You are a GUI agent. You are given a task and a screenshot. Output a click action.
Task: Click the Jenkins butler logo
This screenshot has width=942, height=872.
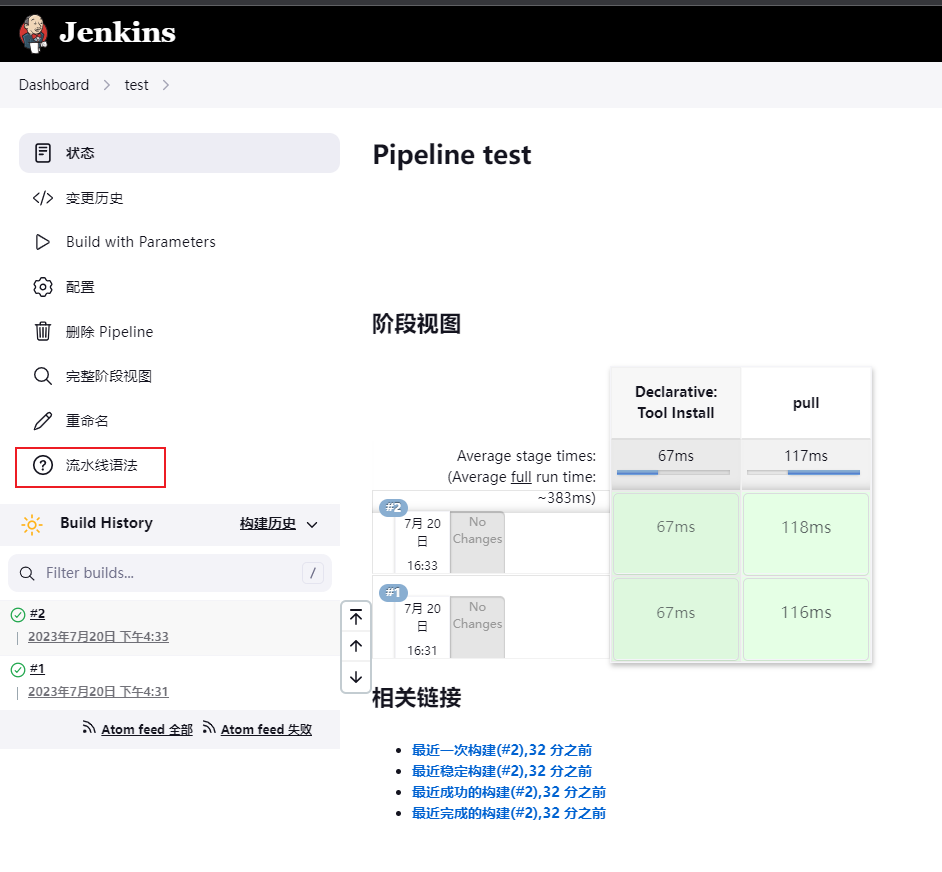click(34, 34)
